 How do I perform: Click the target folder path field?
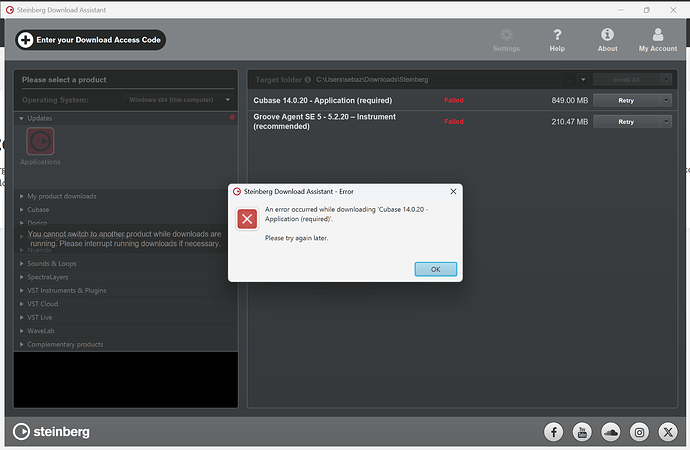pos(438,80)
